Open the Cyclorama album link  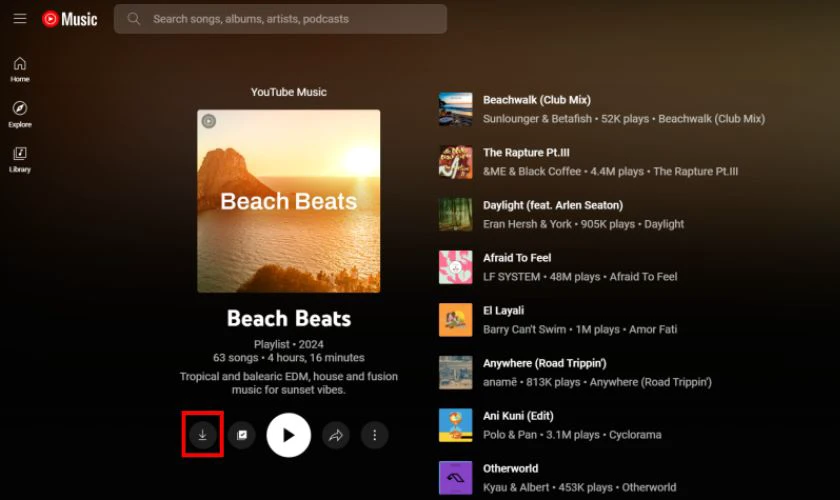point(635,435)
